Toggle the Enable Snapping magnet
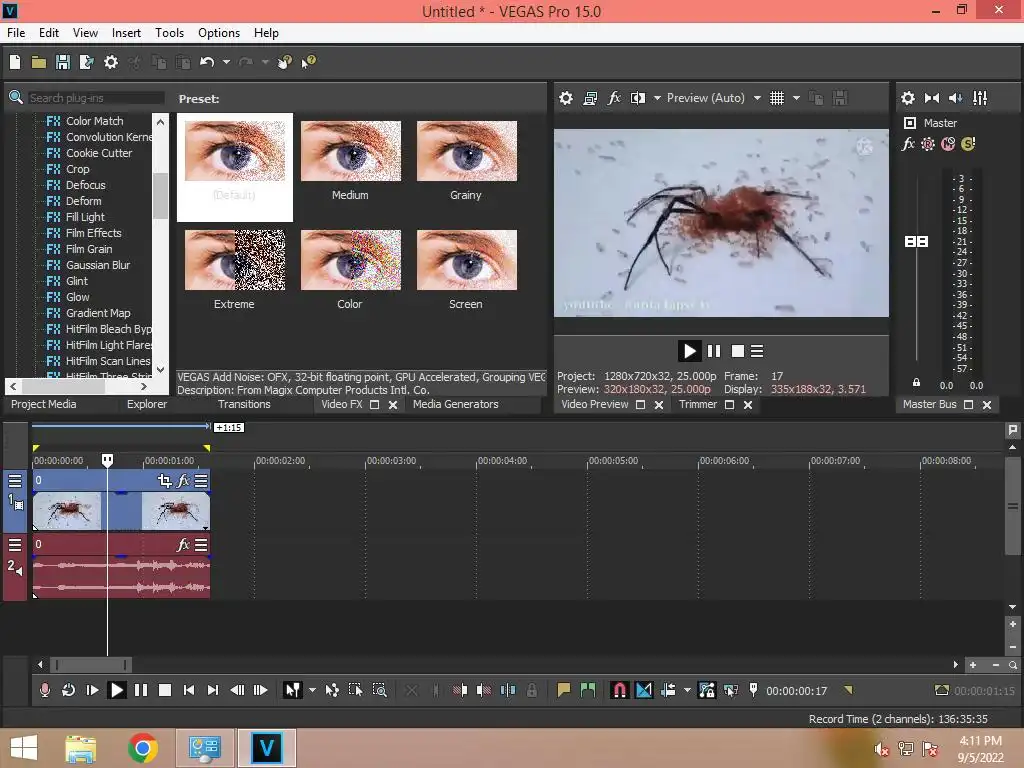Image resolution: width=1024 pixels, height=768 pixels. pos(619,690)
